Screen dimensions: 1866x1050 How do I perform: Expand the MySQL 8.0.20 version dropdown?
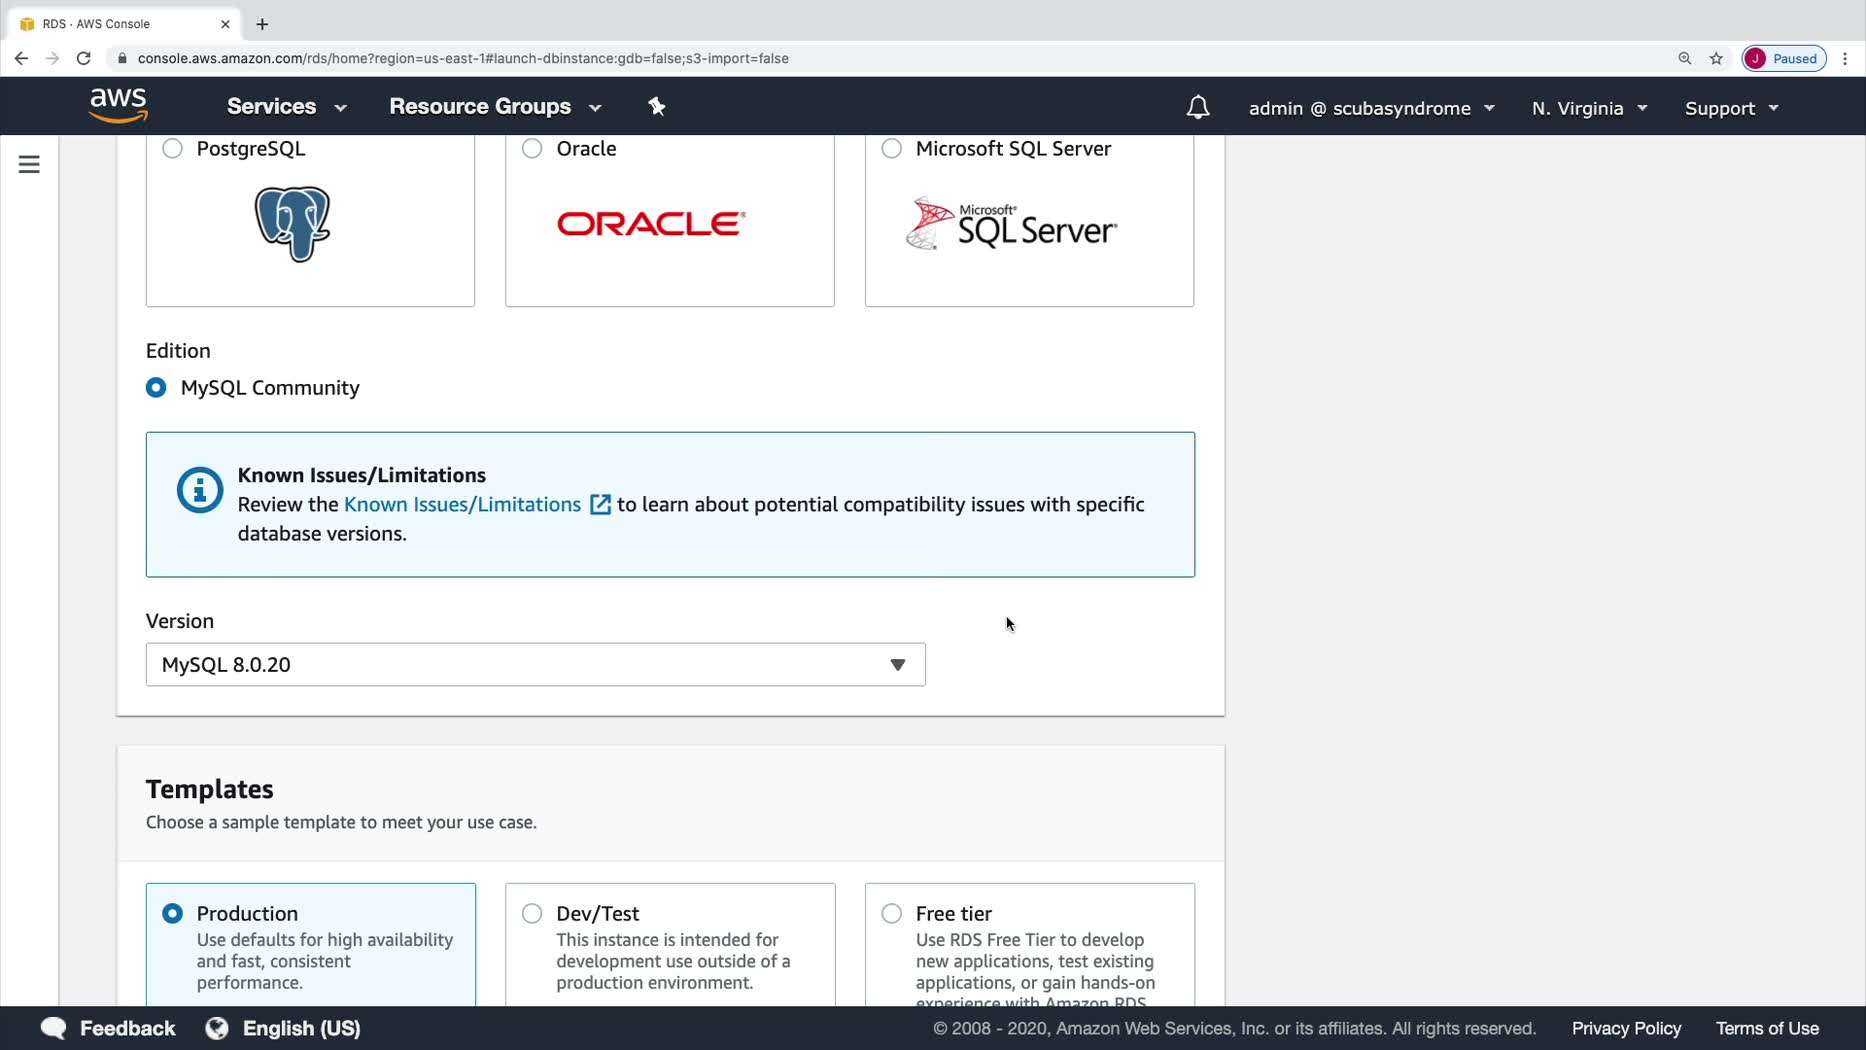535,665
